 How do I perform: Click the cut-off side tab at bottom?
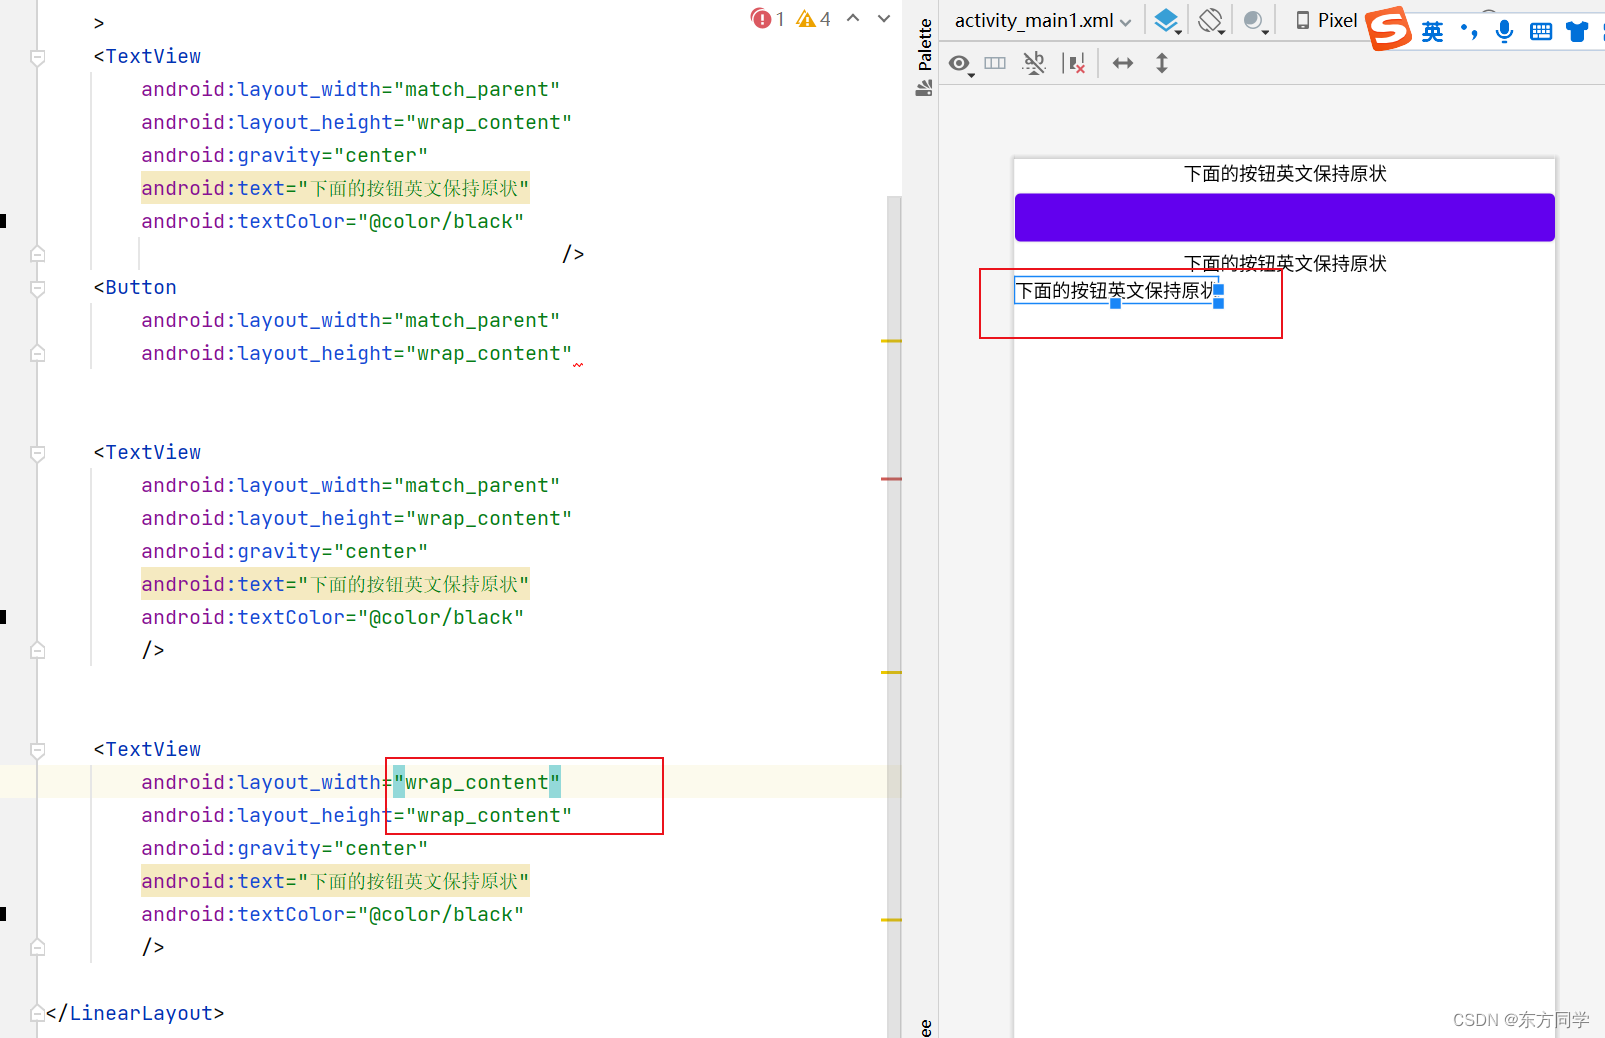925,1027
